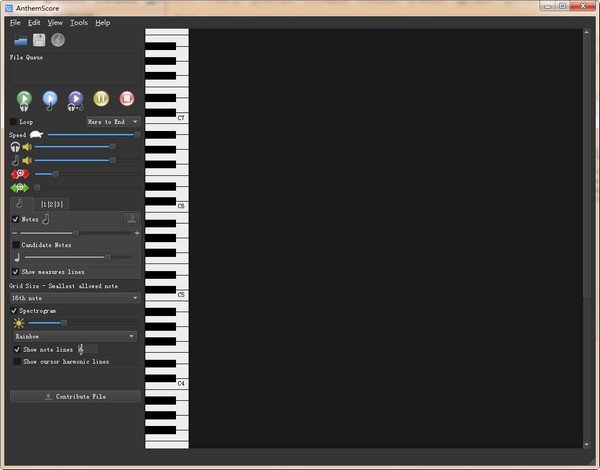
Task: Click the spectrogram brightness slider
Action: (82, 323)
